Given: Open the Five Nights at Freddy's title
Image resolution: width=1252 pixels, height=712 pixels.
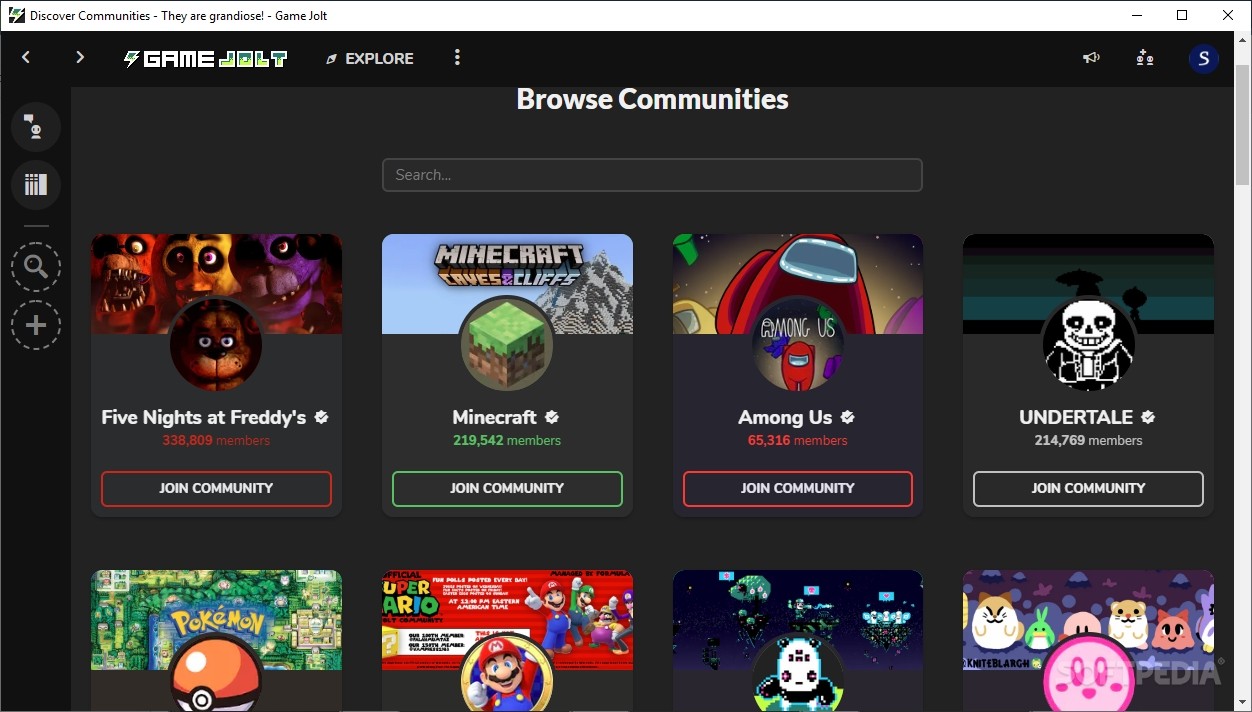Looking at the screenshot, I should coord(204,417).
